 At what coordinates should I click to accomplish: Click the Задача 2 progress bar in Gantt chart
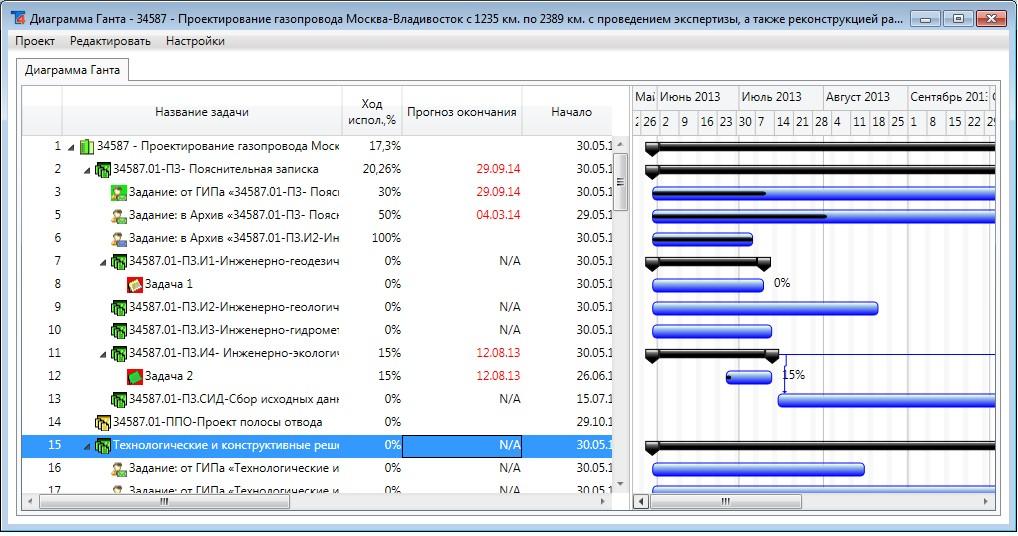[x=748, y=377]
